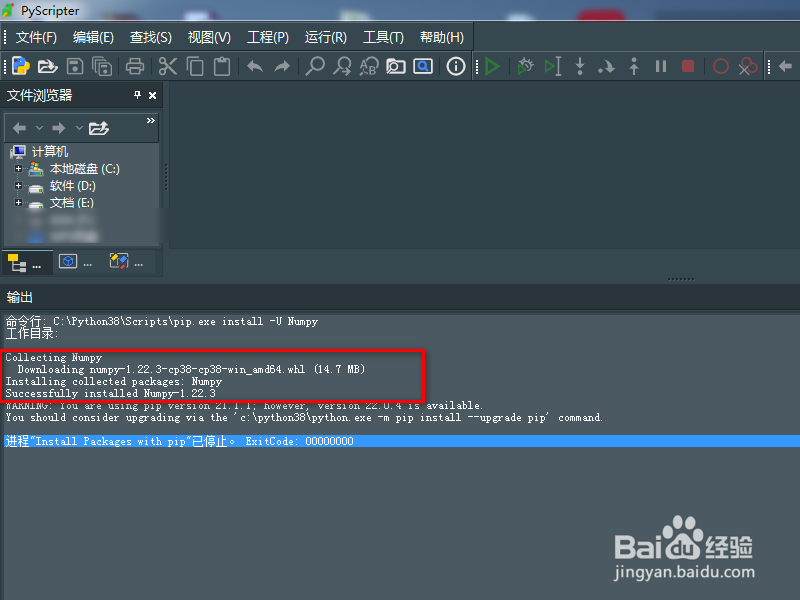Viewport: 800px width, 600px height.
Task: Select 计算机 tree node
Action: tap(49, 152)
